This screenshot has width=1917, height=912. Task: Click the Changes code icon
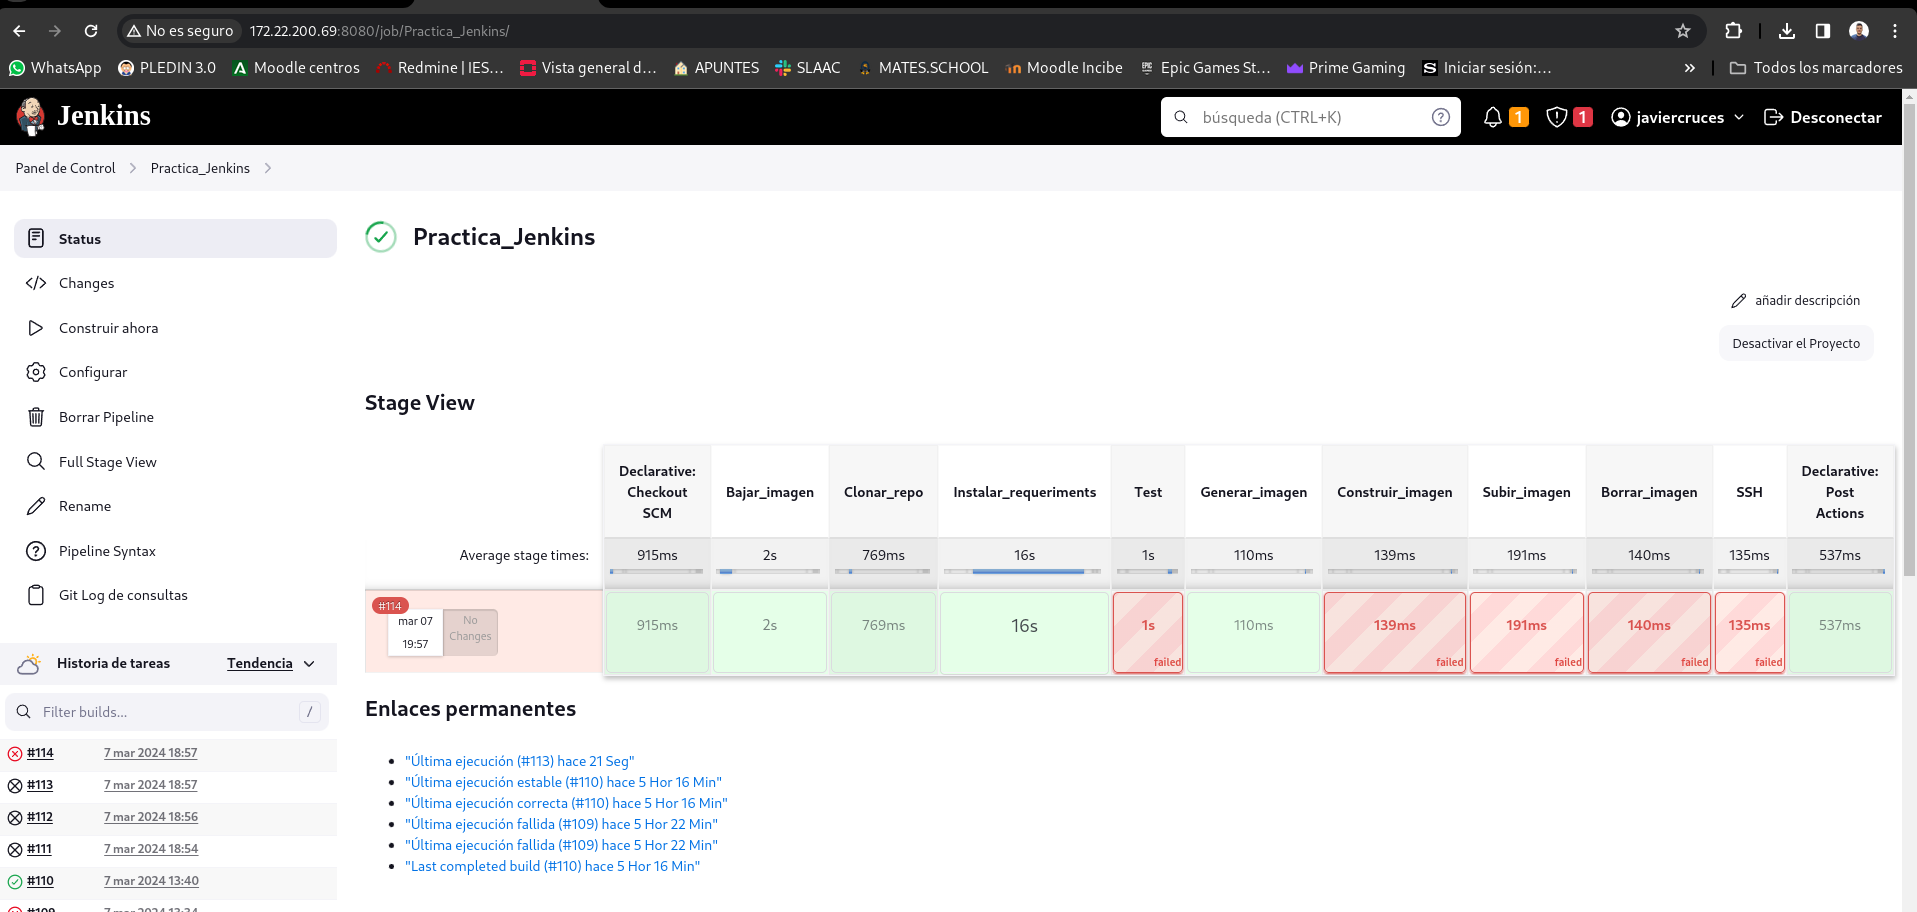36,283
